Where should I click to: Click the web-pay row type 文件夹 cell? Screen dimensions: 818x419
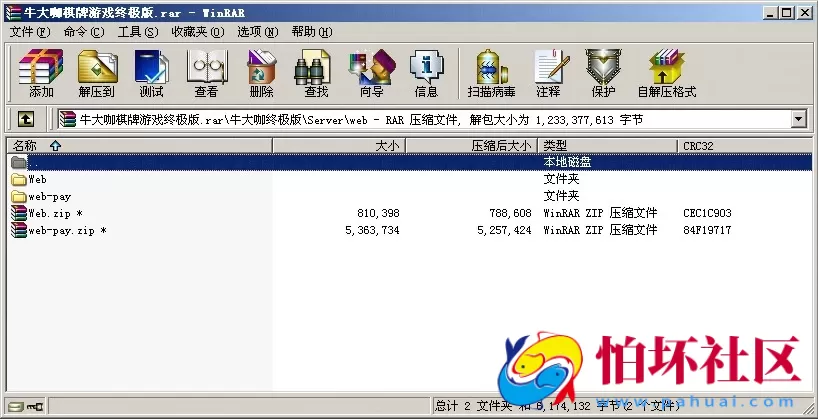click(561, 196)
